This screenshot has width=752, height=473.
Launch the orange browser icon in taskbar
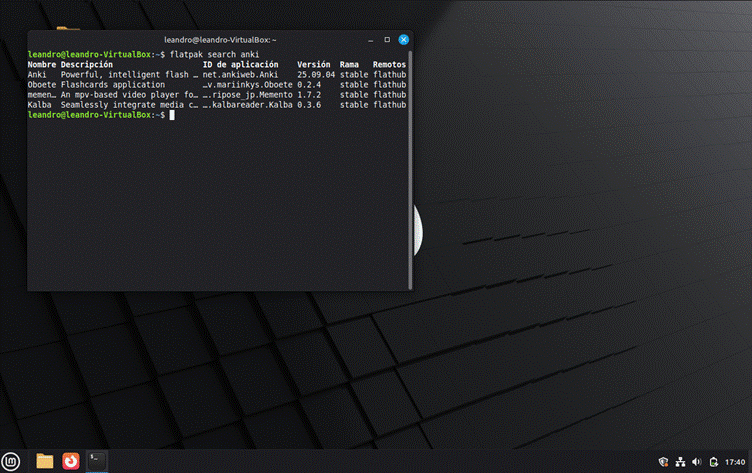70,461
